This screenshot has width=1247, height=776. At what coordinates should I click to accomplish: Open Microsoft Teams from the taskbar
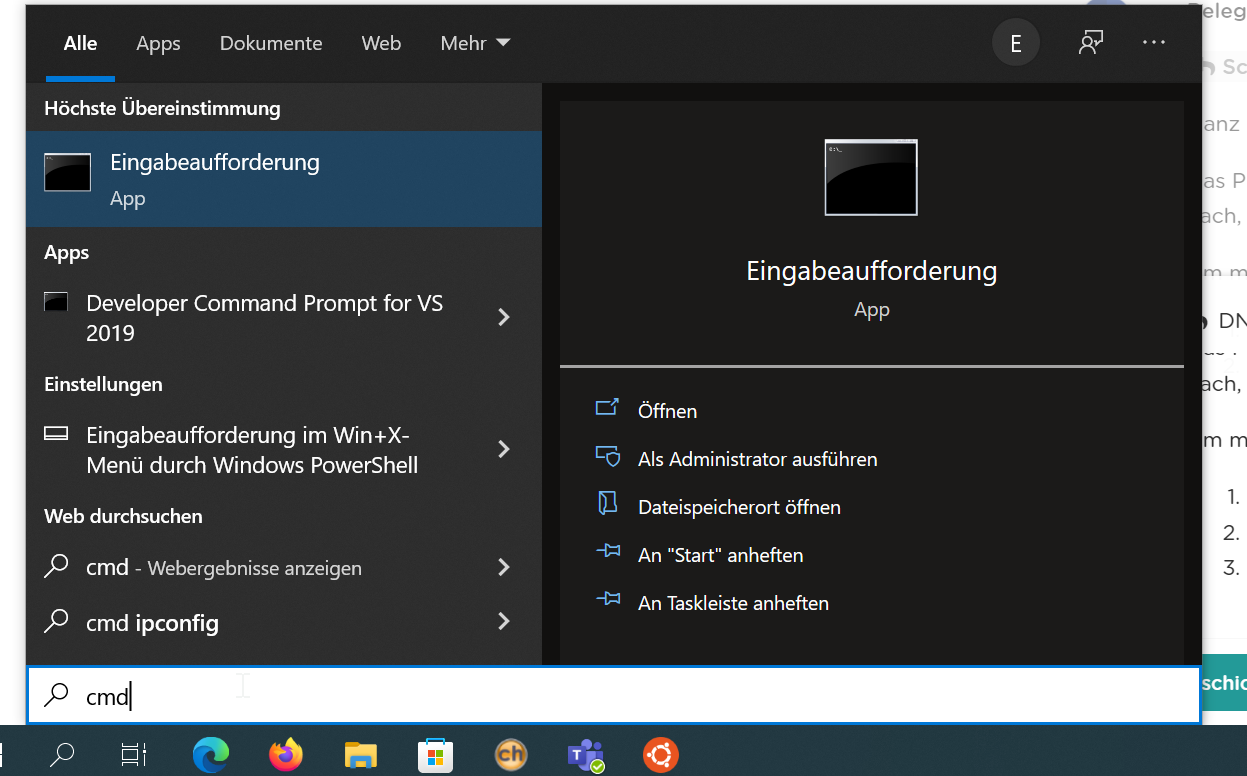click(x=585, y=754)
